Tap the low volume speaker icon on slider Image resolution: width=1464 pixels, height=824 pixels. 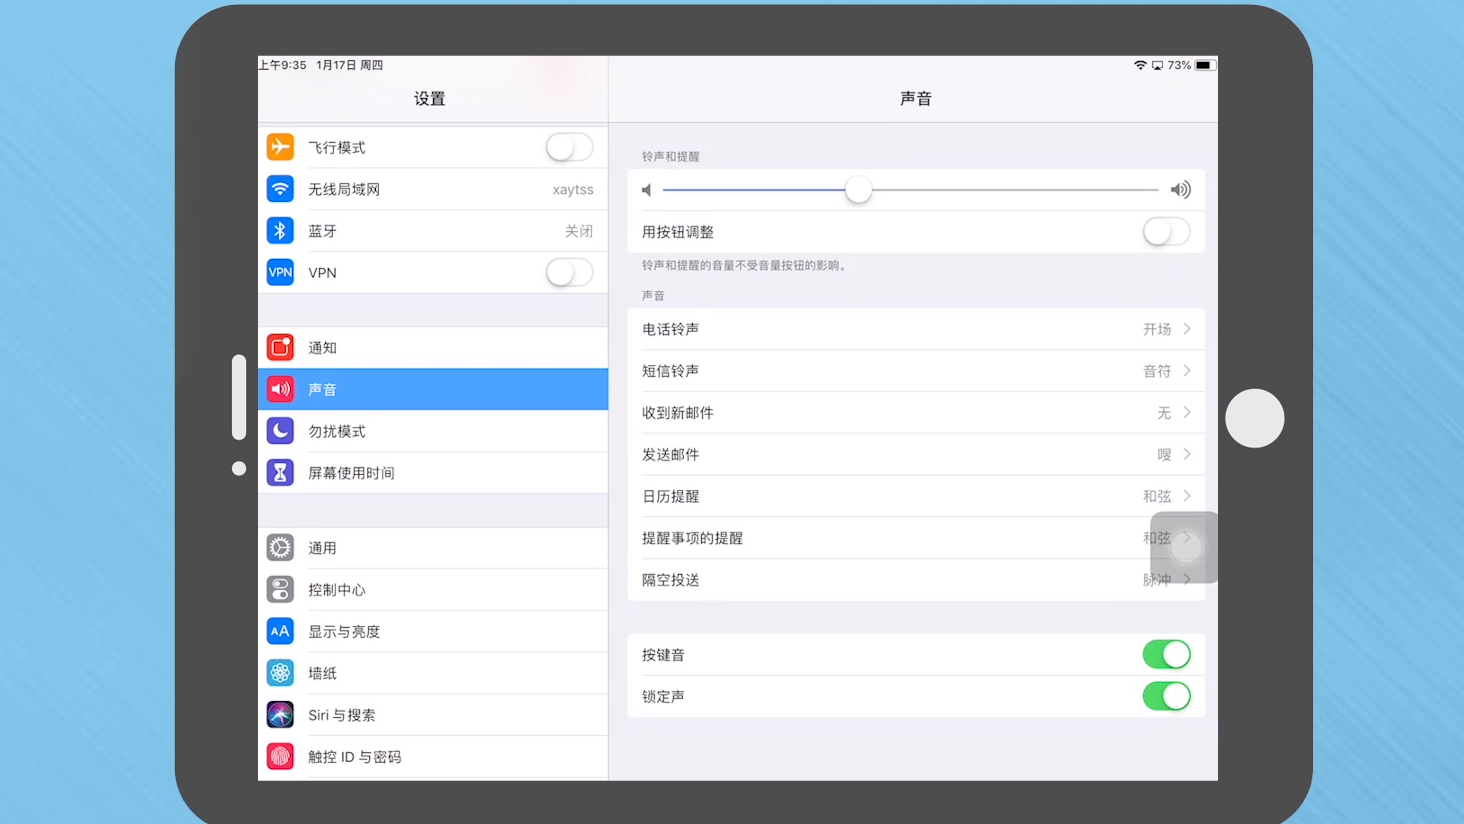[x=647, y=190]
